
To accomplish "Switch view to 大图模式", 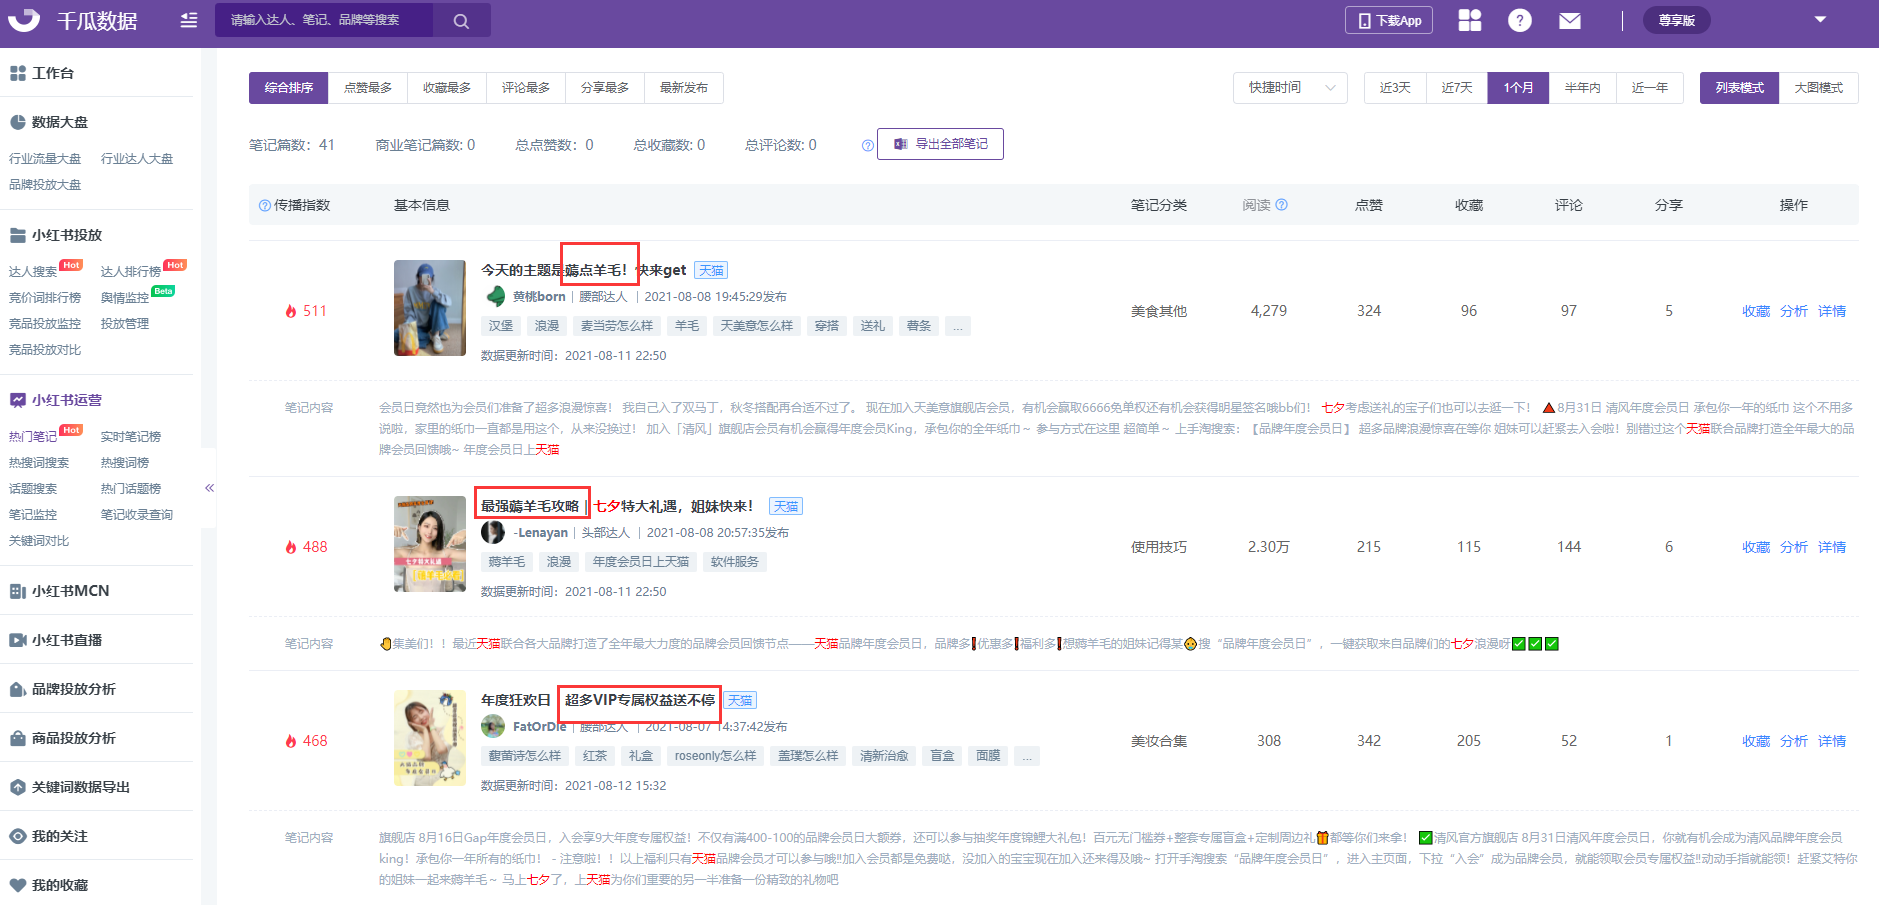I will (x=1819, y=88).
